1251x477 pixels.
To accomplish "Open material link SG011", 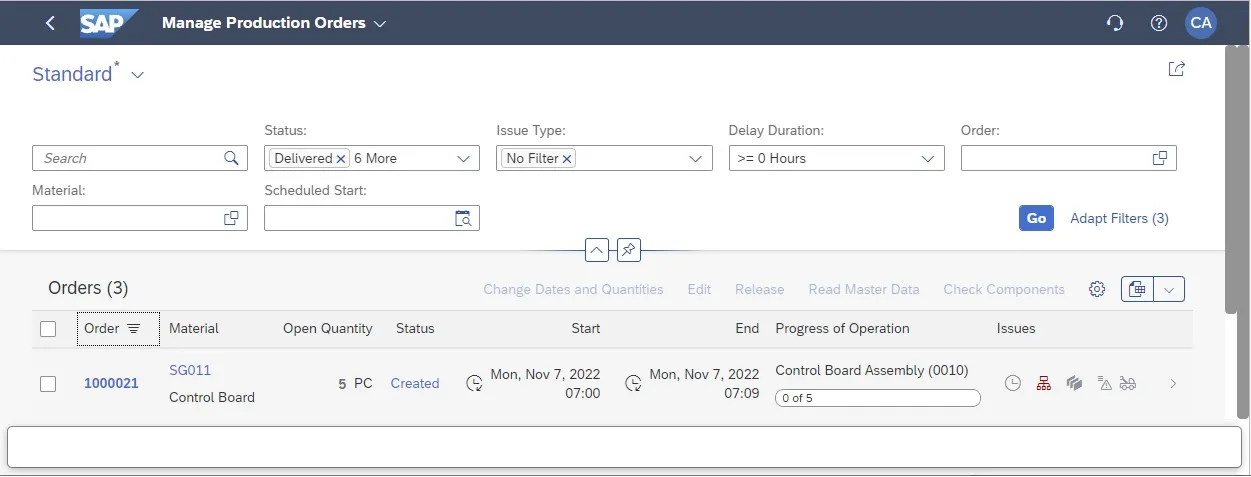I will [x=190, y=370].
